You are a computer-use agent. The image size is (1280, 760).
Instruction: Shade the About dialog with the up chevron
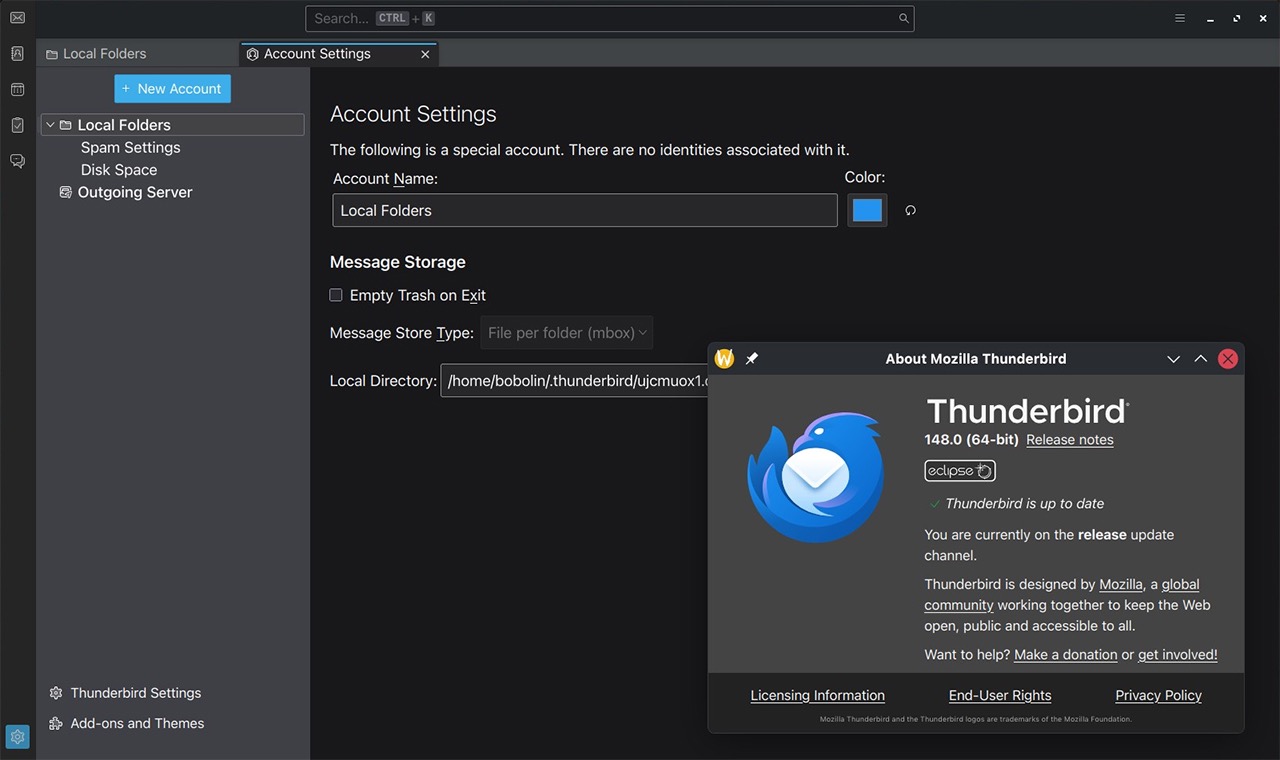click(x=1201, y=358)
